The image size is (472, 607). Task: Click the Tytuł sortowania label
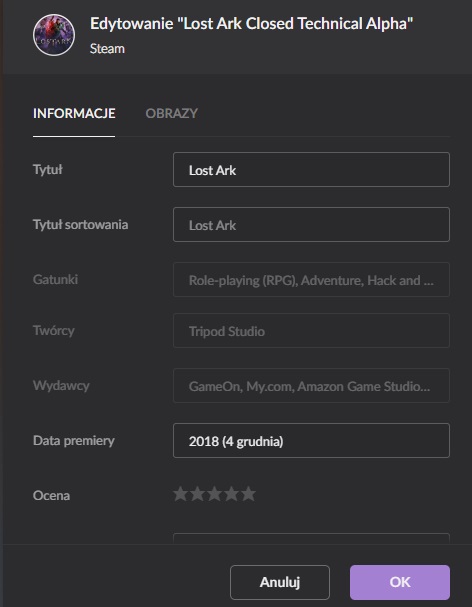click(81, 225)
